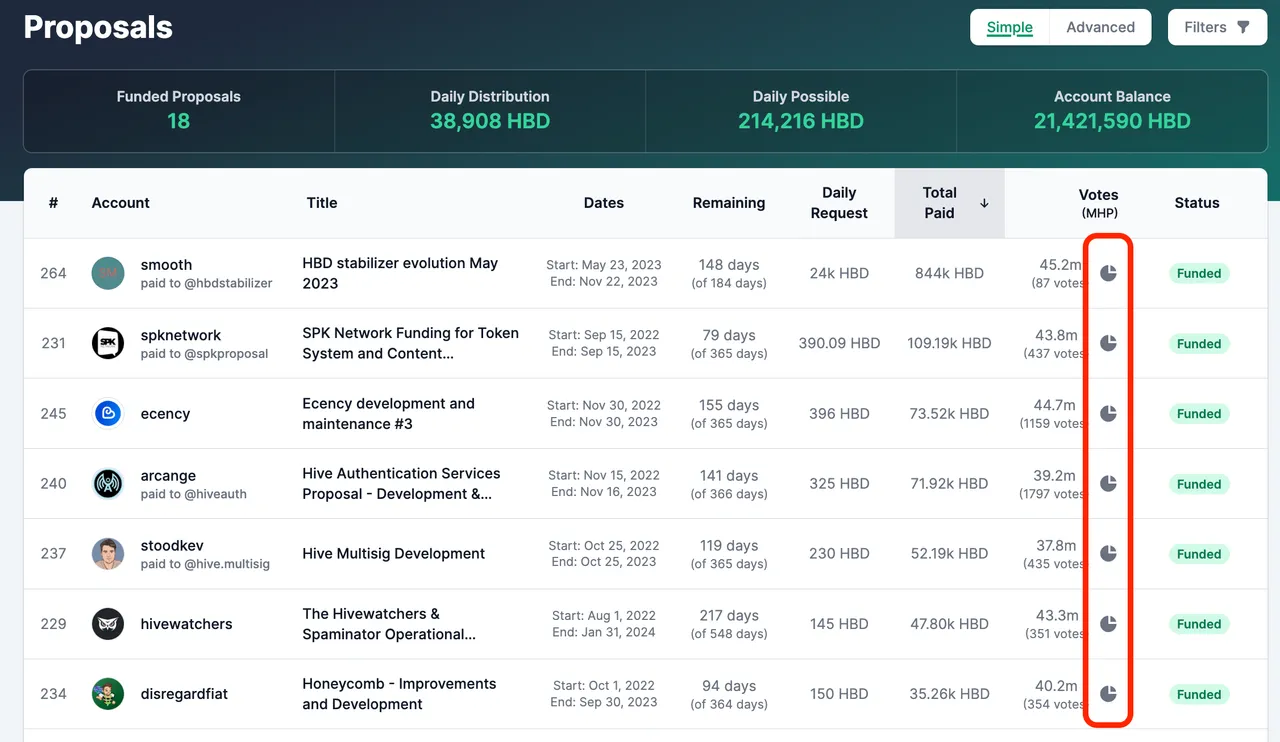Sort by Account column header
Screen dimensions: 1280x742
[121, 203]
